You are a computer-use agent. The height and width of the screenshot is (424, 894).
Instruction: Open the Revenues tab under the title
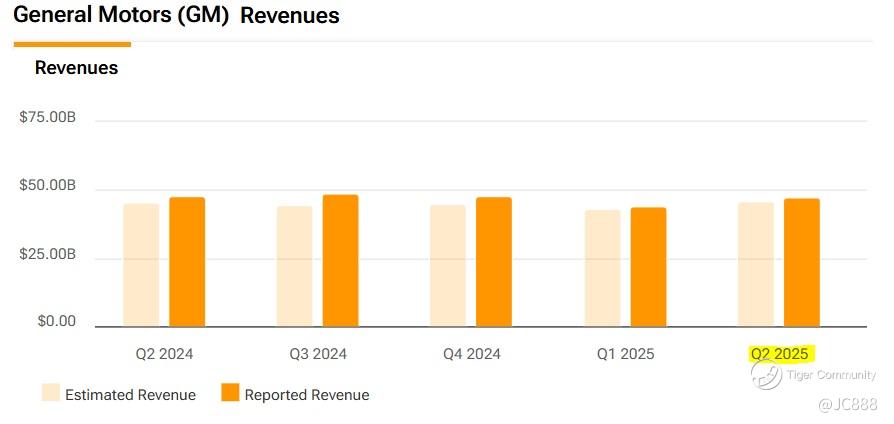click(76, 67)
